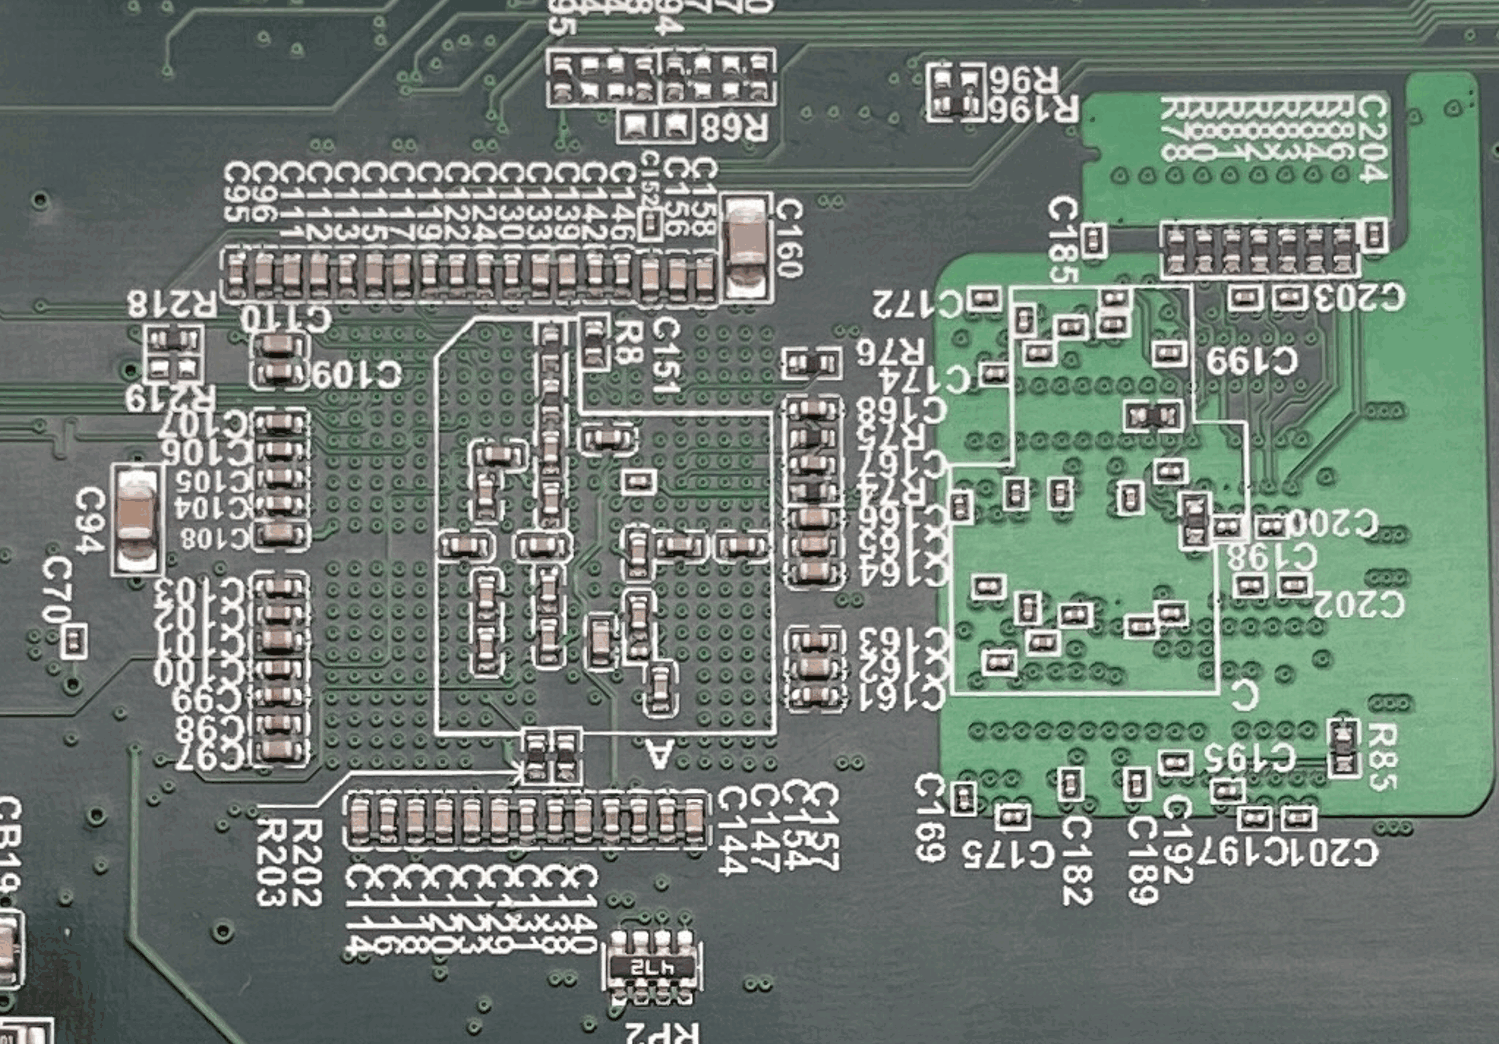Click the C94 label

(90, 520)
